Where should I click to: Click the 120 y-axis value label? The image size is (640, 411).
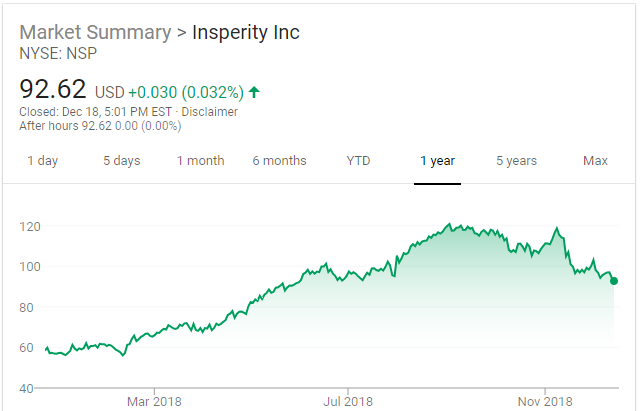(29, 226)
